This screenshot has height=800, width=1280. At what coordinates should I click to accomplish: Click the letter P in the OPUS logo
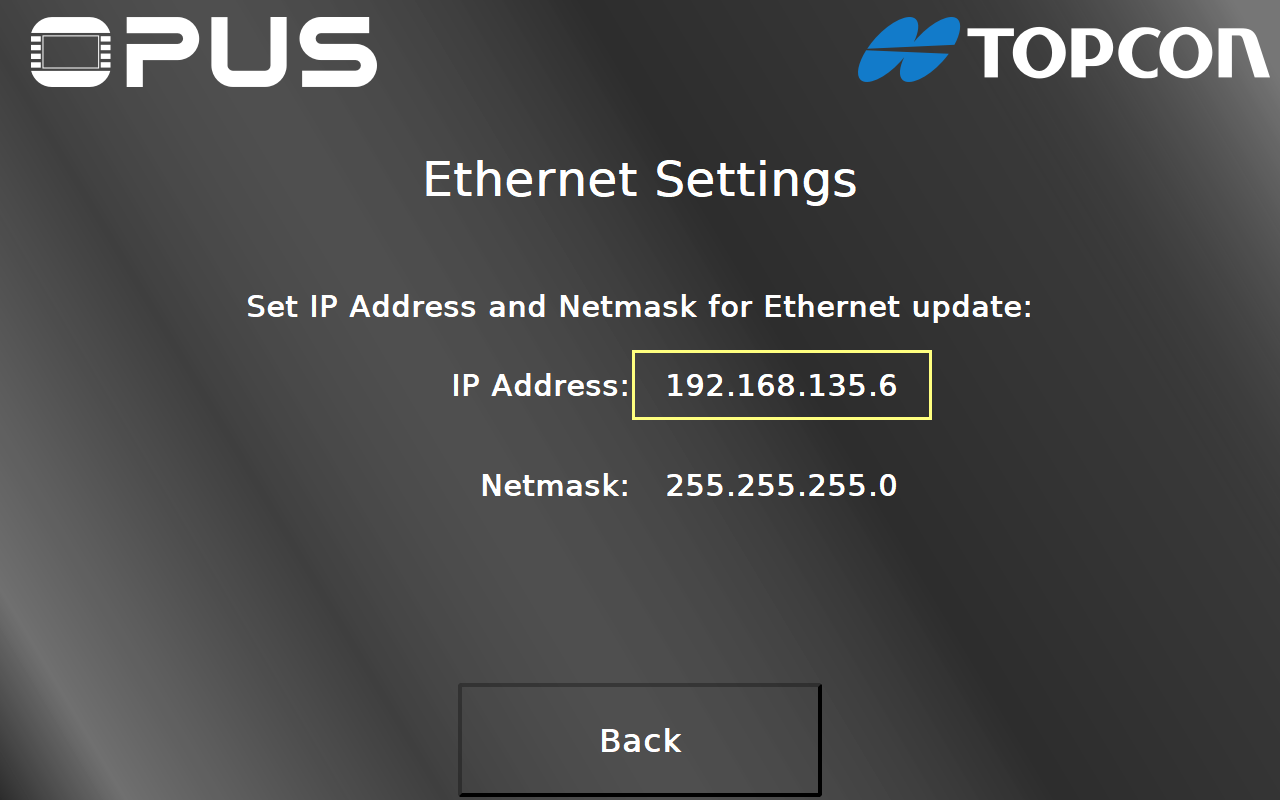click(158, 51)
